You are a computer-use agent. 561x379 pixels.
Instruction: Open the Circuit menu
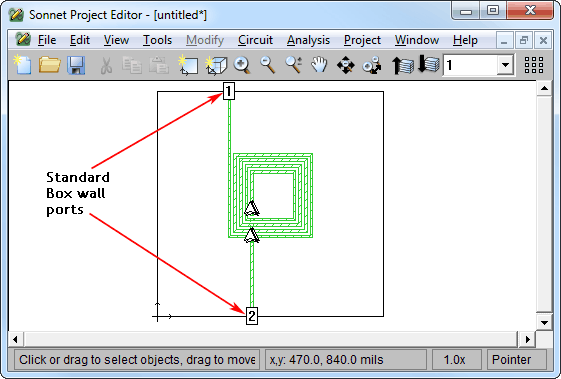[x=255, y=40]
